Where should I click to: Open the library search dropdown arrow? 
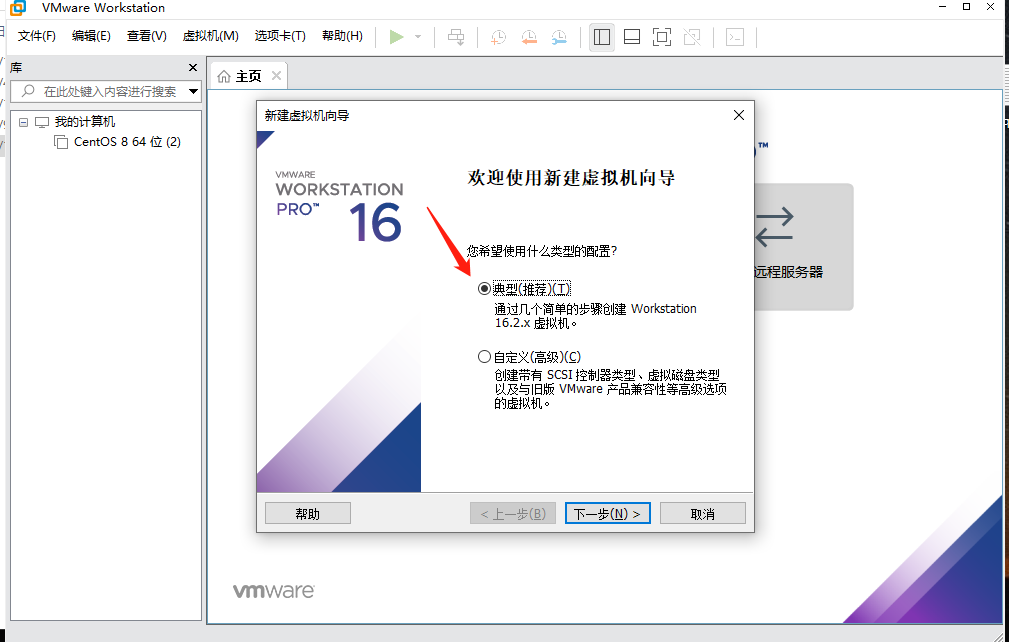pos(193,91)
